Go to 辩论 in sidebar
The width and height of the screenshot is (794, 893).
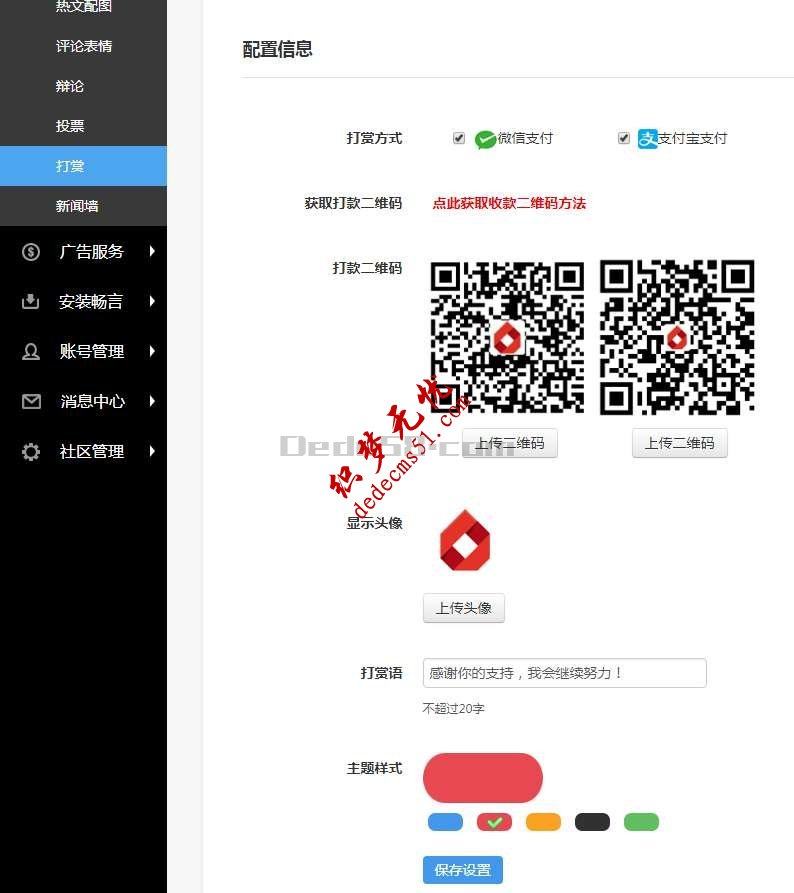[x=69, y=86]
